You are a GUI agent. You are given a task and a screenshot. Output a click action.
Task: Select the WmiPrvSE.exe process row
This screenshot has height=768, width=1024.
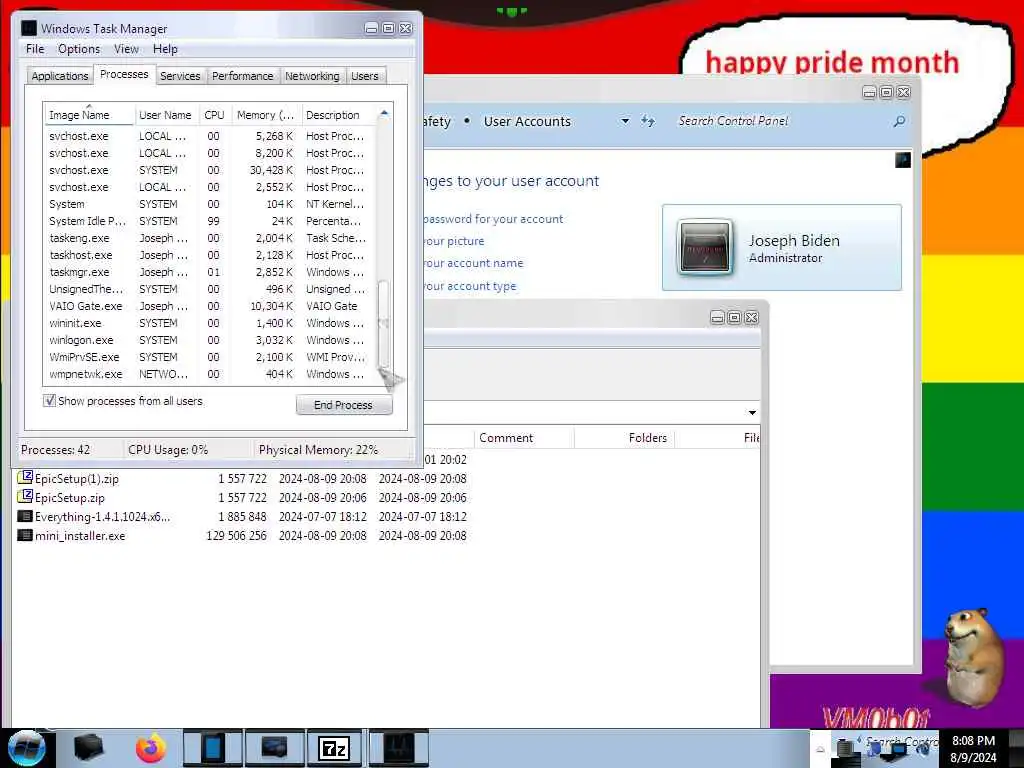(x=210, y=357)
